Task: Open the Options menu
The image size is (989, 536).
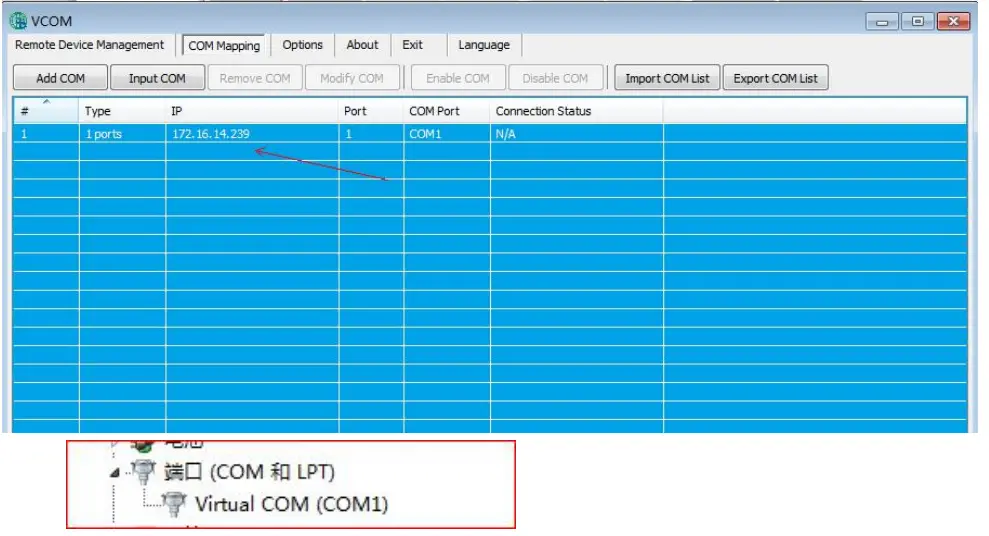Action: pos(302,45)
